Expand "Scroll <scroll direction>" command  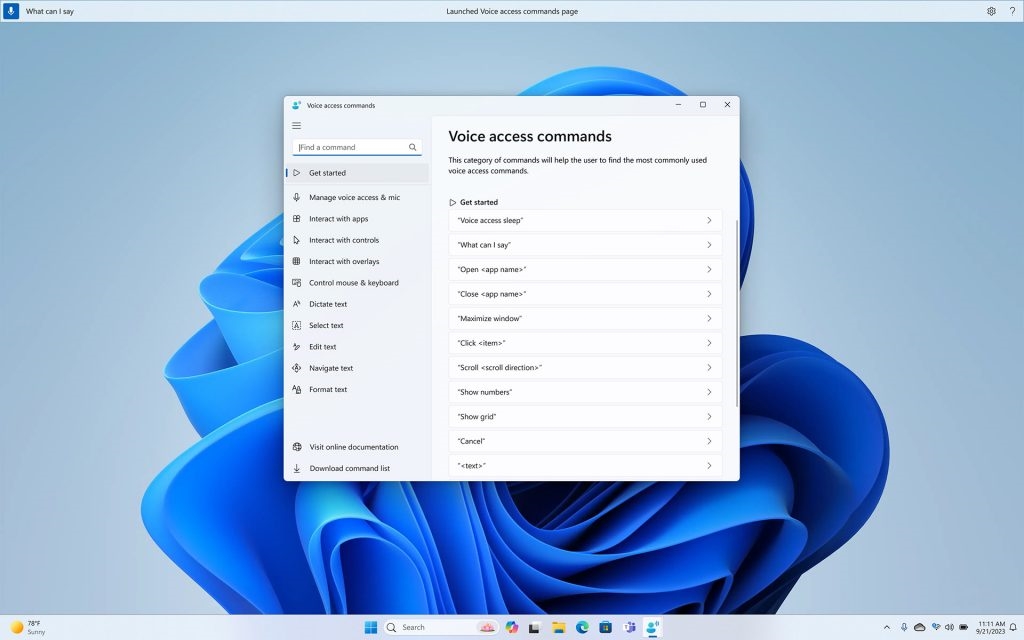pos(585,367)
